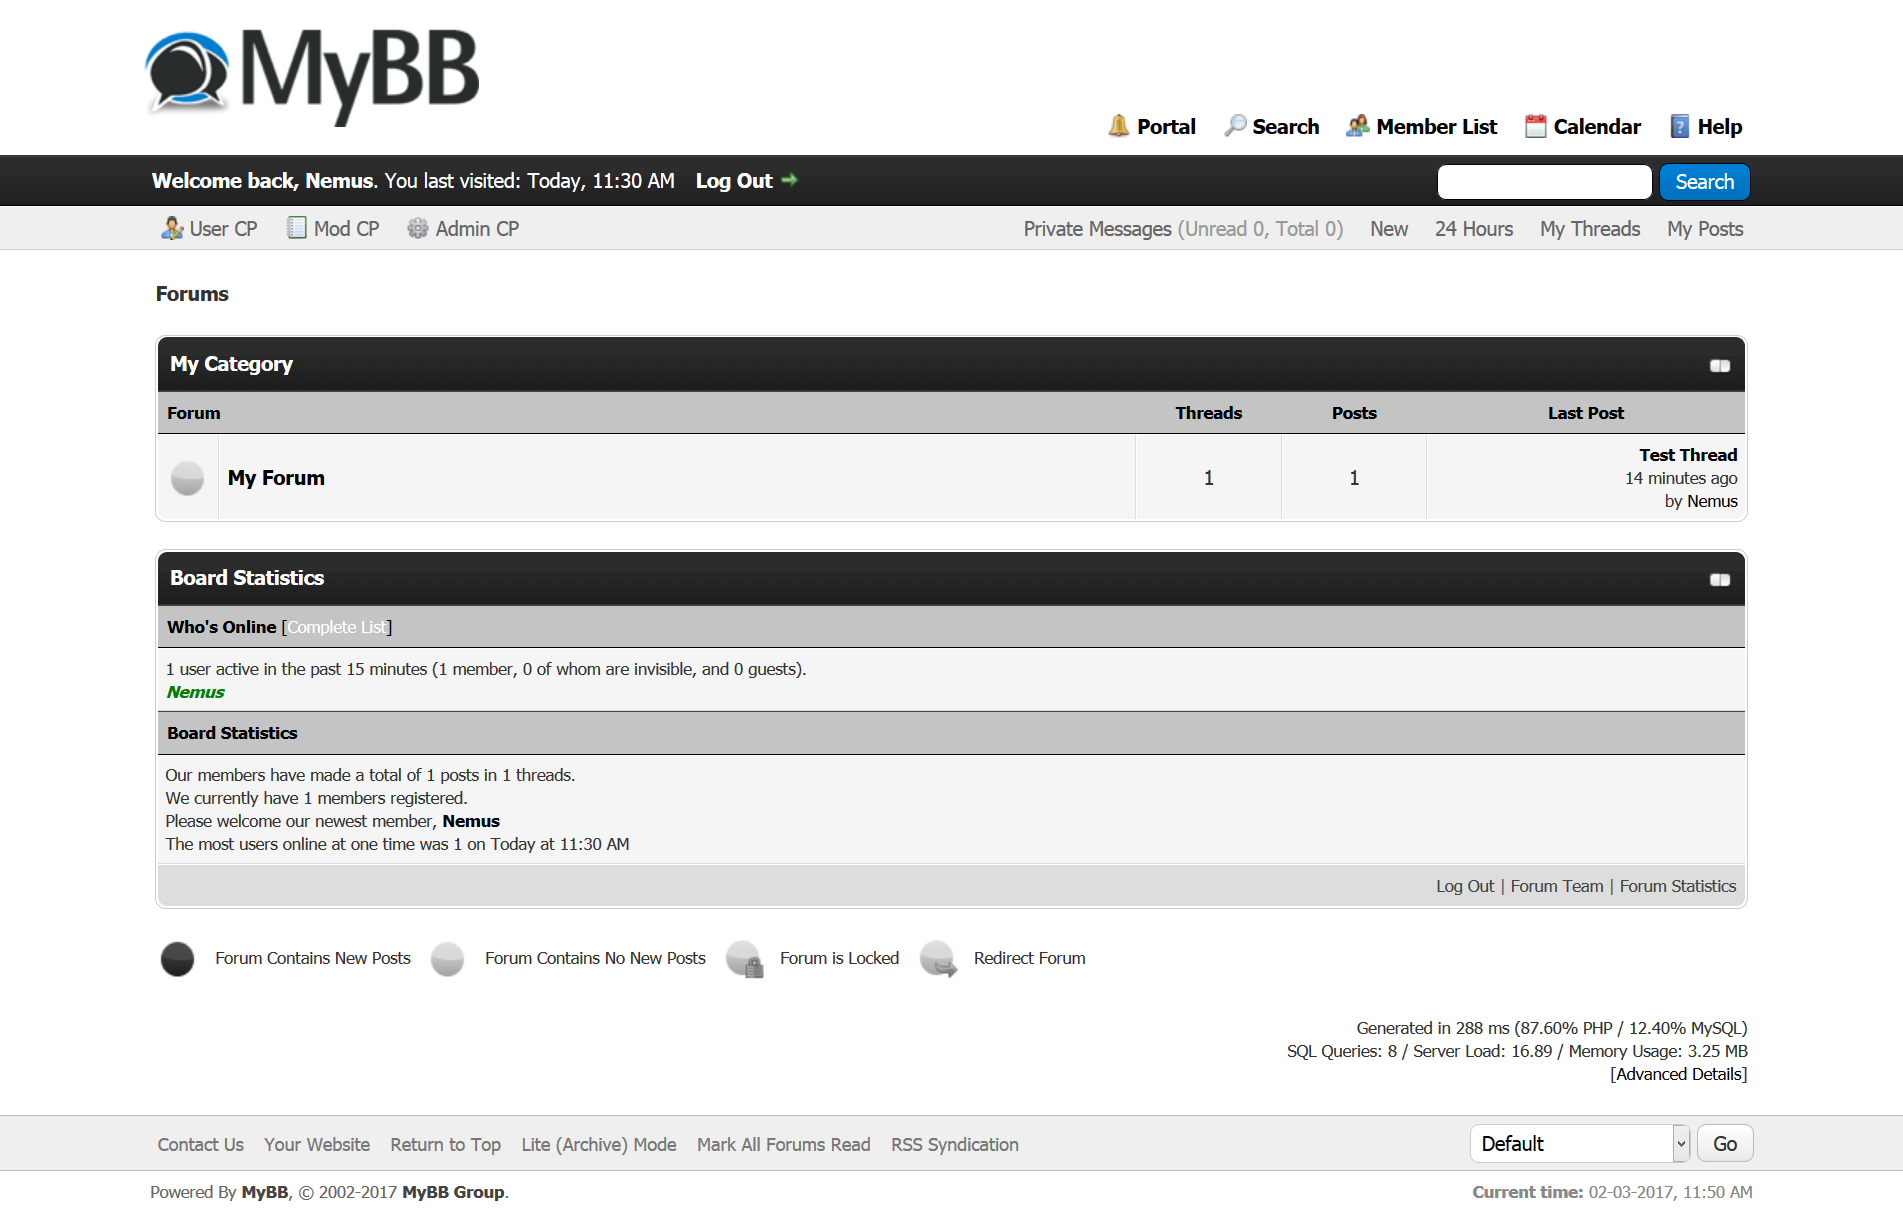Open the Portal page

tap(1166, 126)
